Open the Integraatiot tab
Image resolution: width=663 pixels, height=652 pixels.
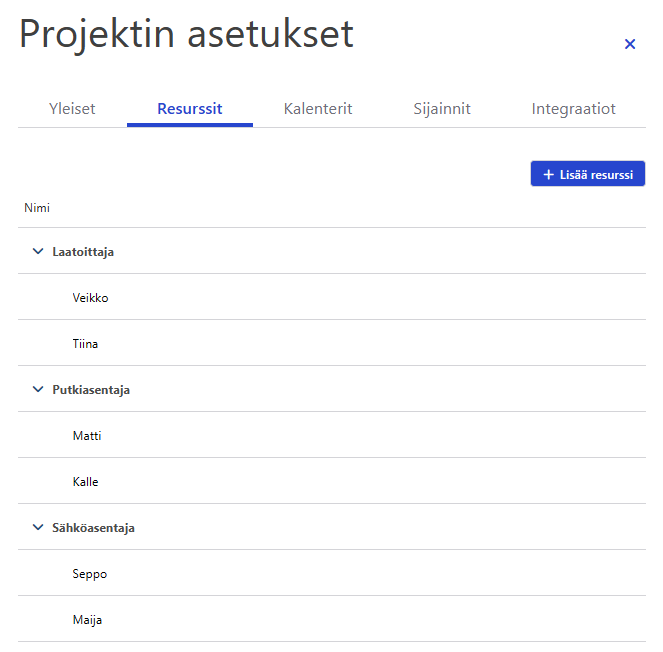click(x=574, y=109)
